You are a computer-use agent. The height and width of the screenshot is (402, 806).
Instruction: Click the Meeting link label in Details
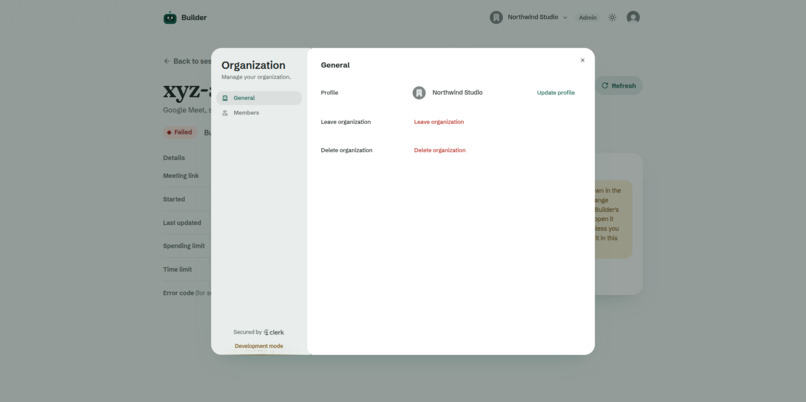[x=181, y=176]
